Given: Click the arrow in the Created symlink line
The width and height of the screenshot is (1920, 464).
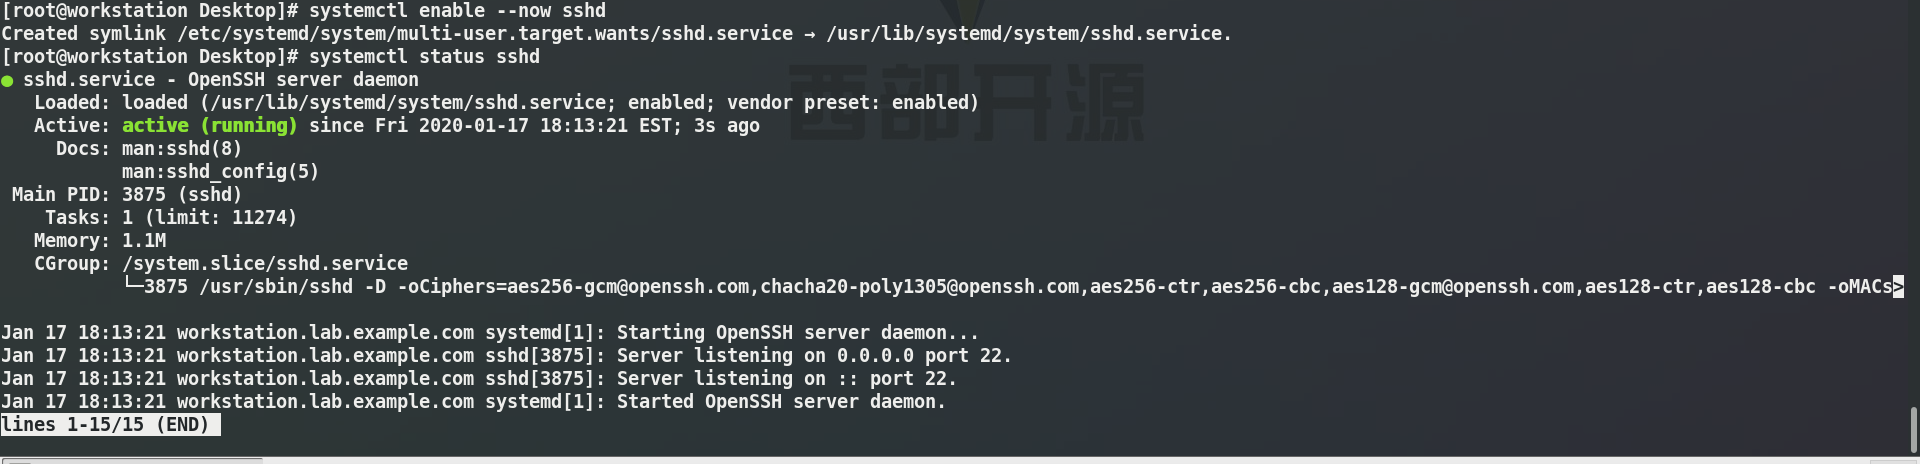Looking at the screenshot, I should coord(809,34).
